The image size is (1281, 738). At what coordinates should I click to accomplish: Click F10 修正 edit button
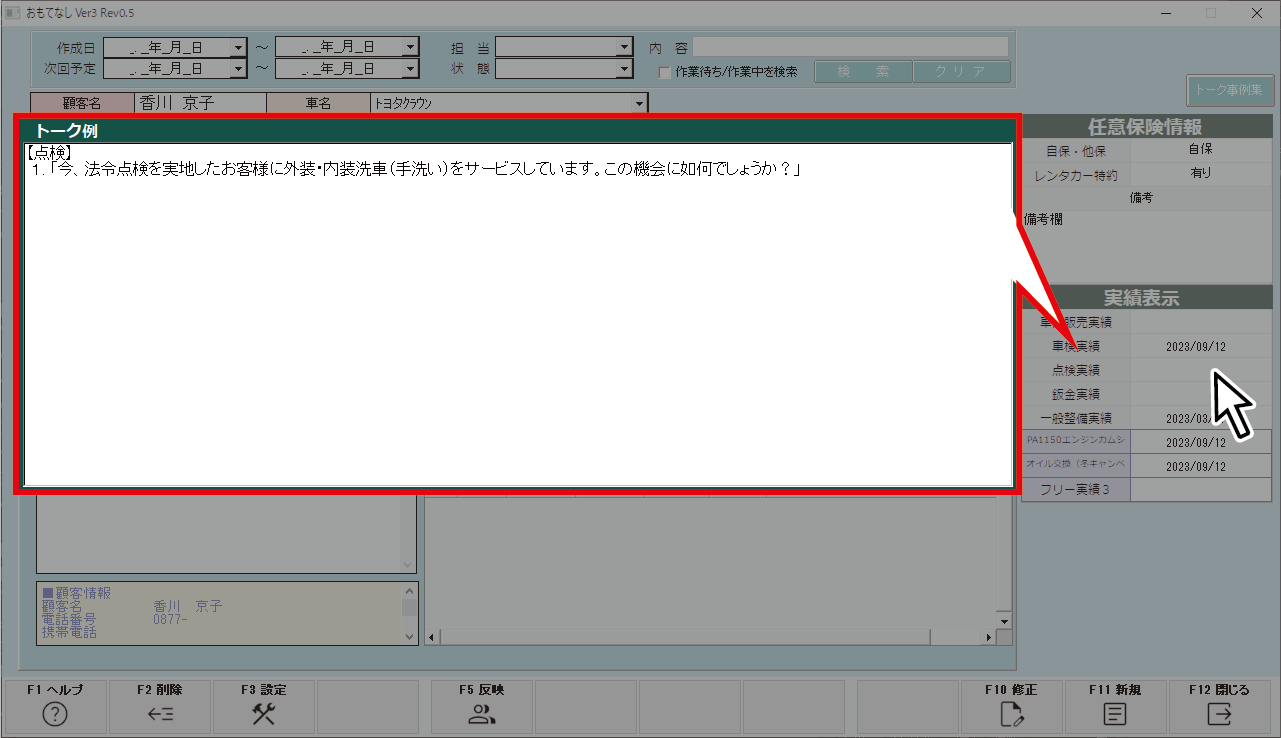pos(1011,706)
